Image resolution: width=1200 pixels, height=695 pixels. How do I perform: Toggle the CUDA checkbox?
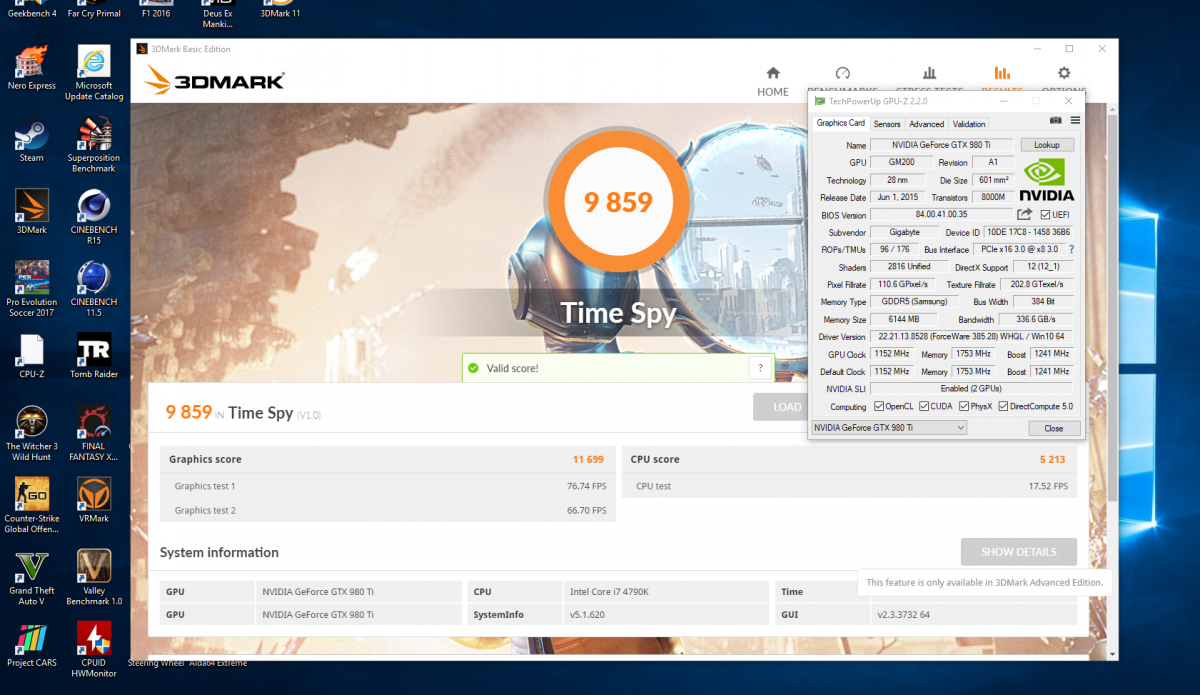pos(924,406)
